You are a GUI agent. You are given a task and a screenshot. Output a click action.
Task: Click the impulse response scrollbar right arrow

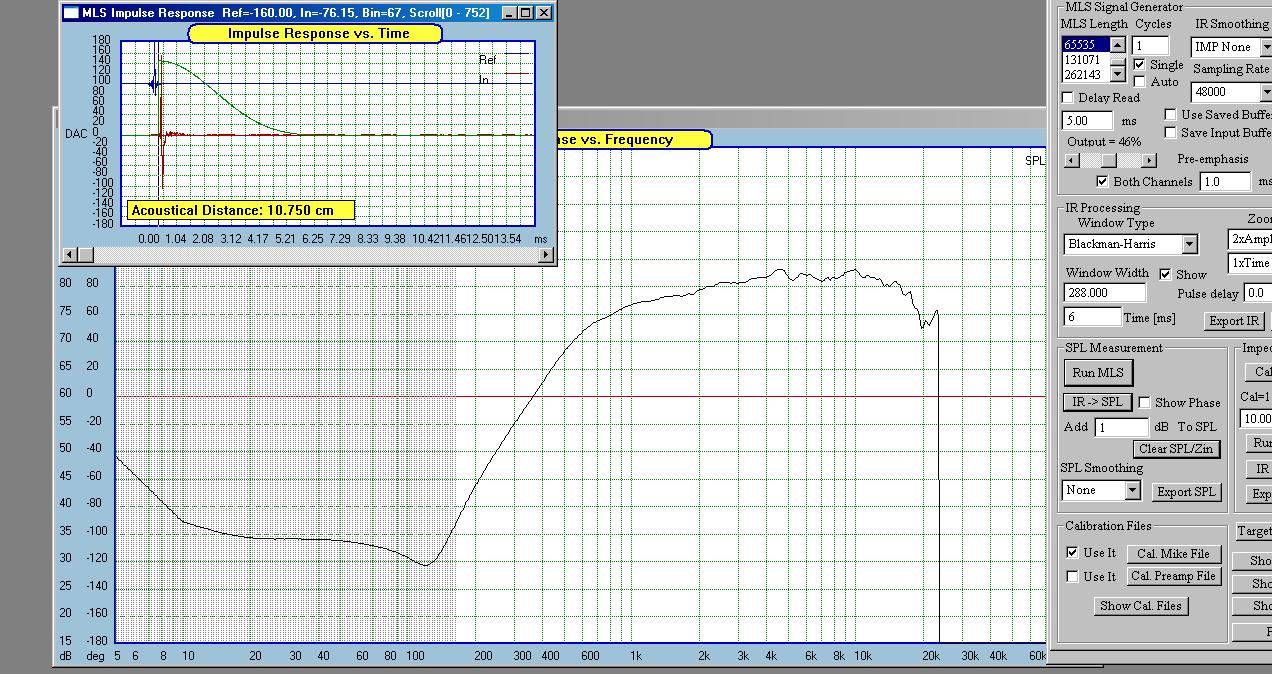[546, 255]
